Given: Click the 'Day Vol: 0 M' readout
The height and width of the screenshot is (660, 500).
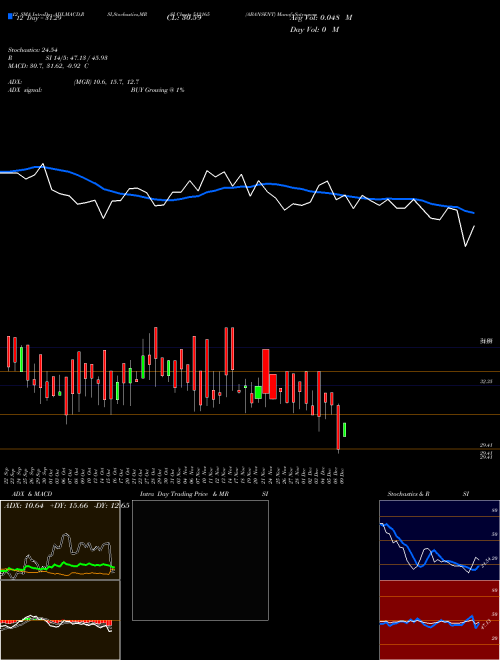Looking at the screenshot, I should click(314, 29).
